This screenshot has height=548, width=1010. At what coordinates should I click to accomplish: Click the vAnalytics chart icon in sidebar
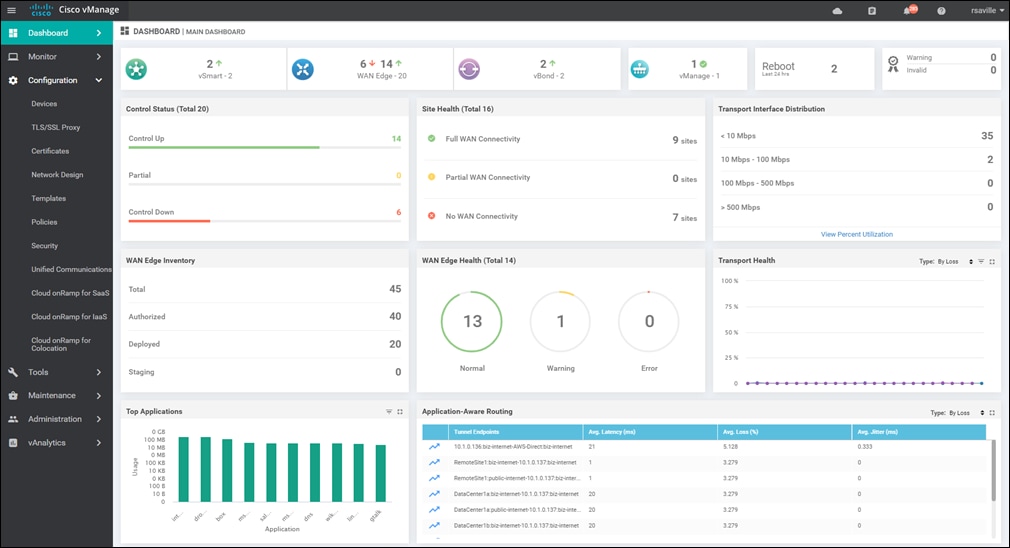point(13,443)
